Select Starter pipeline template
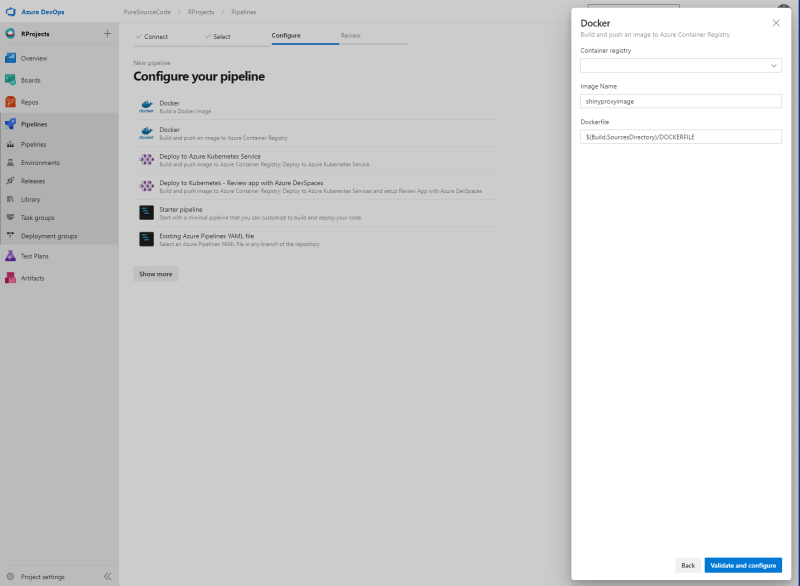This screenshot has width=800, height=586. tap(316, 213)
